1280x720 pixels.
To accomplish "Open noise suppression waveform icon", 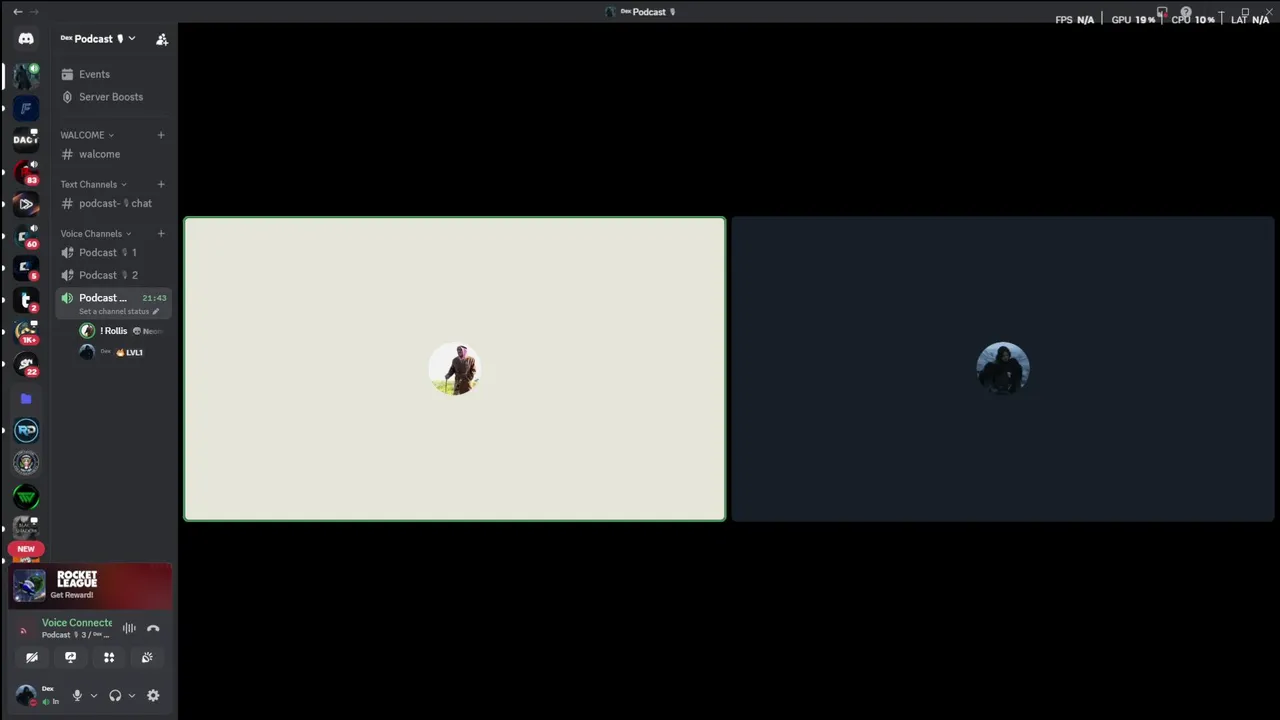I will [x=129, y=628].
